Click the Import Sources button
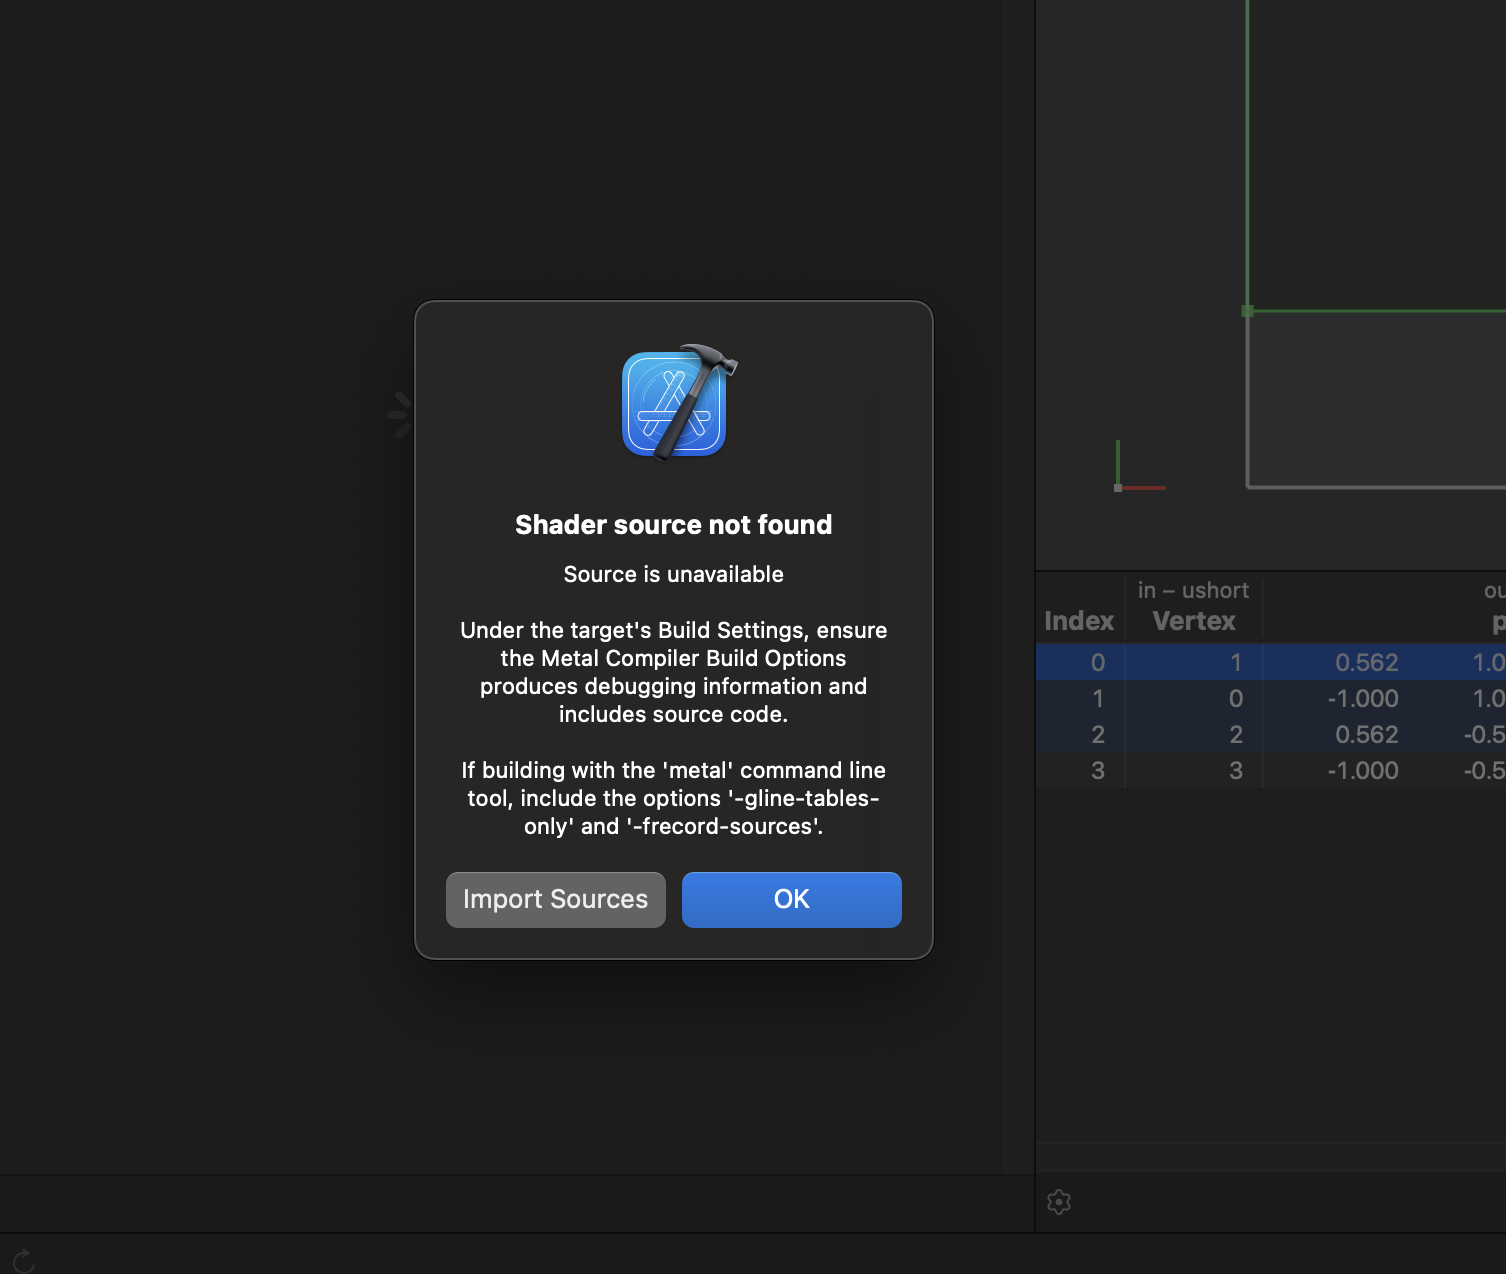Image resolution: width=1506 pixels, height=1274 pixels. pyautogui.click(x=555, y=899)
